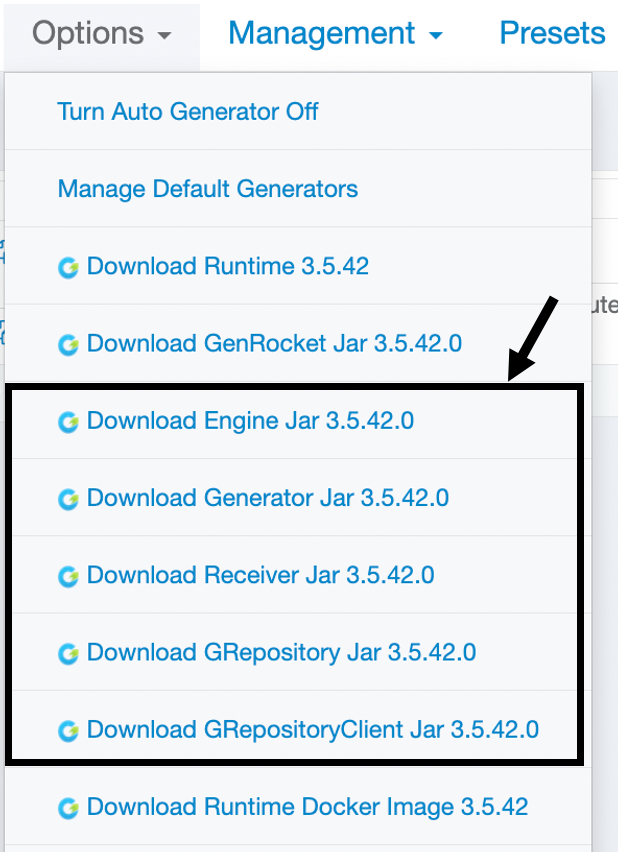Open the Presets menu
The image size is (618, 852).
552,34
